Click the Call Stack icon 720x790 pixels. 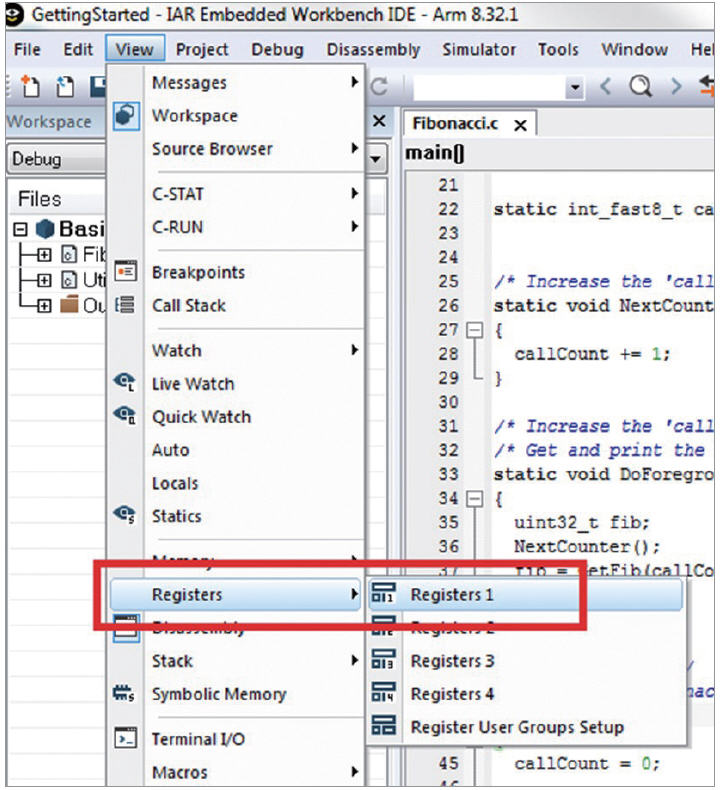(126, 306)
